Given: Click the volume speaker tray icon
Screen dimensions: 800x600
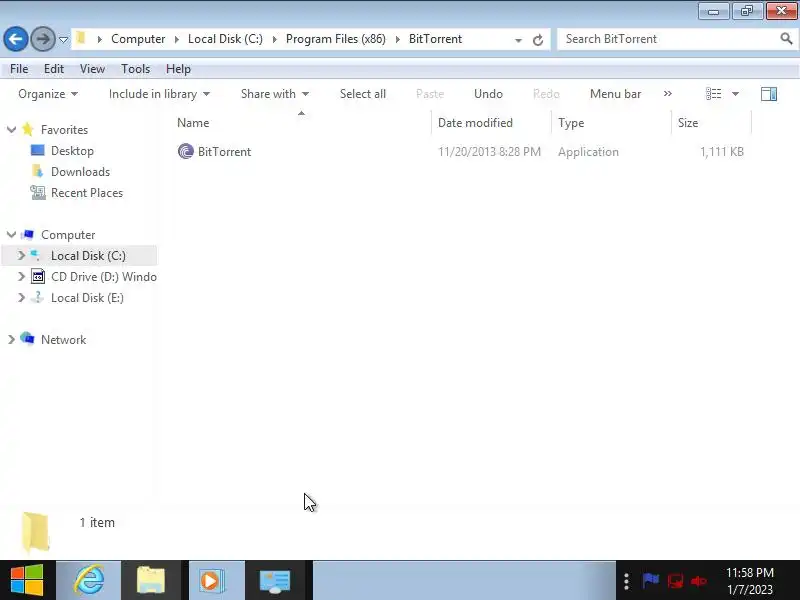Looking at the screenshot, I should 698,581.
